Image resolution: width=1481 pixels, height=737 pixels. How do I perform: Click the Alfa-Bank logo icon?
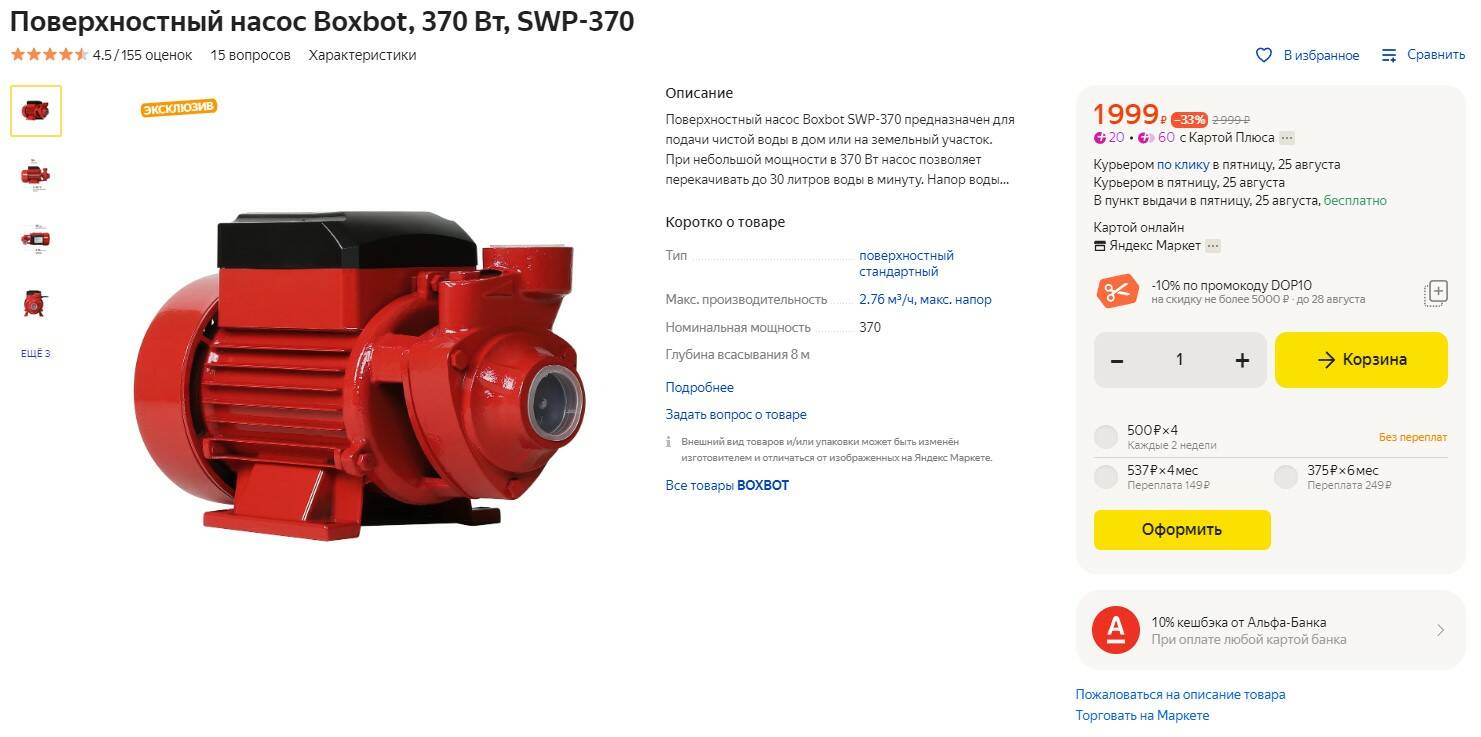[1116, 630]
